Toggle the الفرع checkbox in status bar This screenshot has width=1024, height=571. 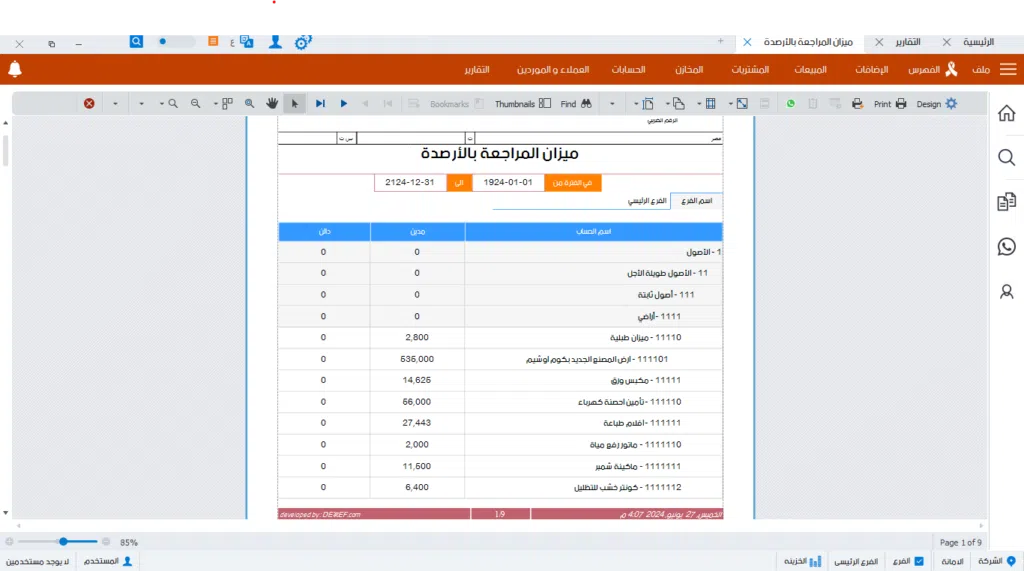point(919,561)
